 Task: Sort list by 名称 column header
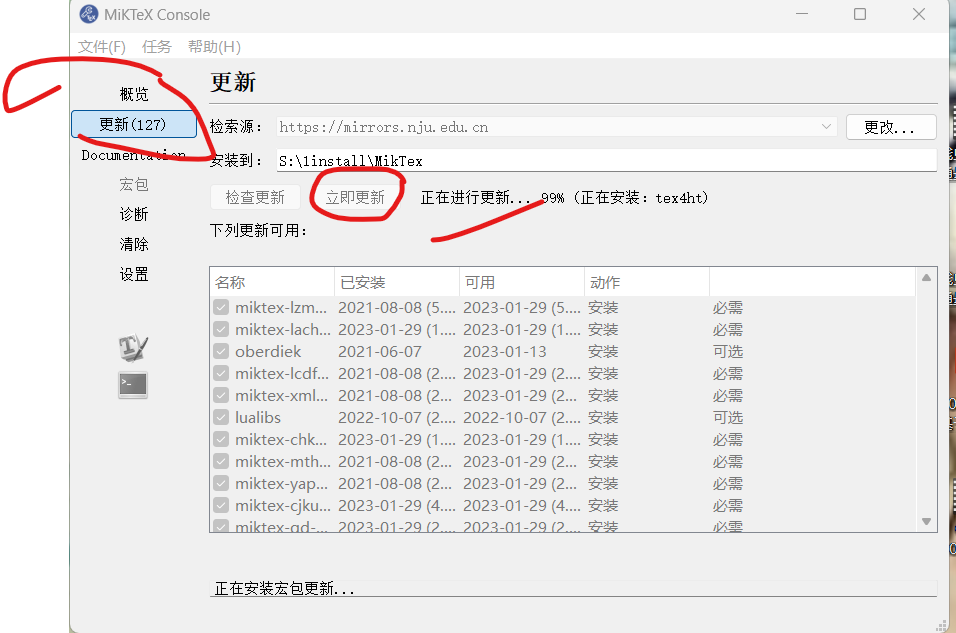(x=273, y=282)
